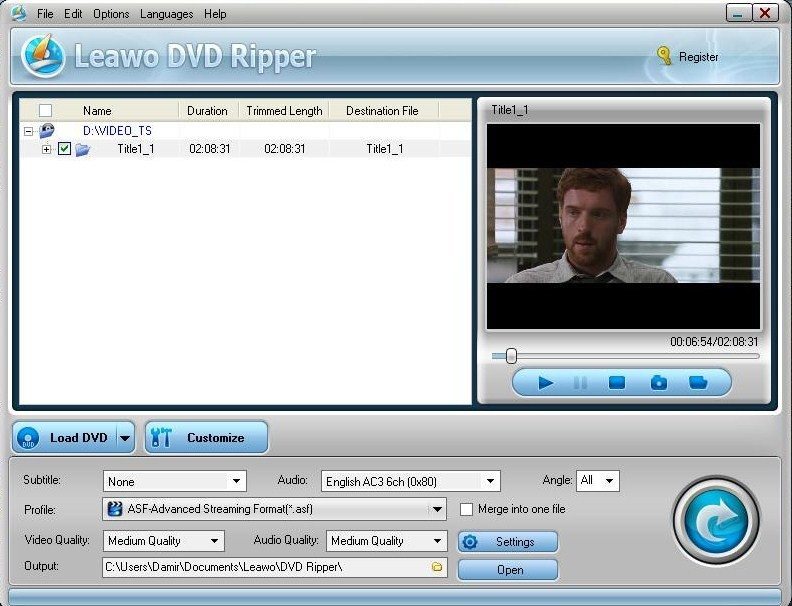Open the Edit menu
Viewport: 792px width, 606px height.
click(x=73, y=14)
